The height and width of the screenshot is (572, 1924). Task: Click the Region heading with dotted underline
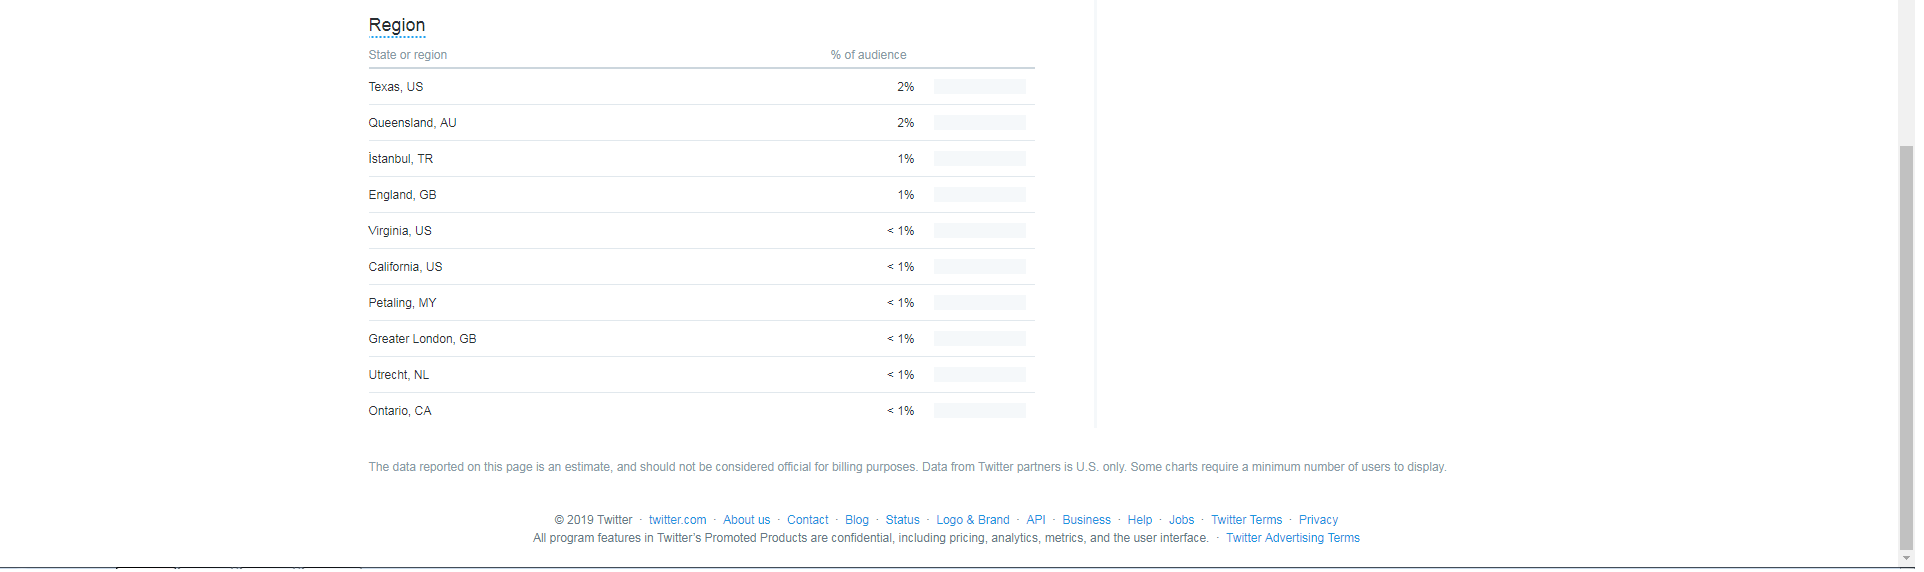[x=397, y=25]
